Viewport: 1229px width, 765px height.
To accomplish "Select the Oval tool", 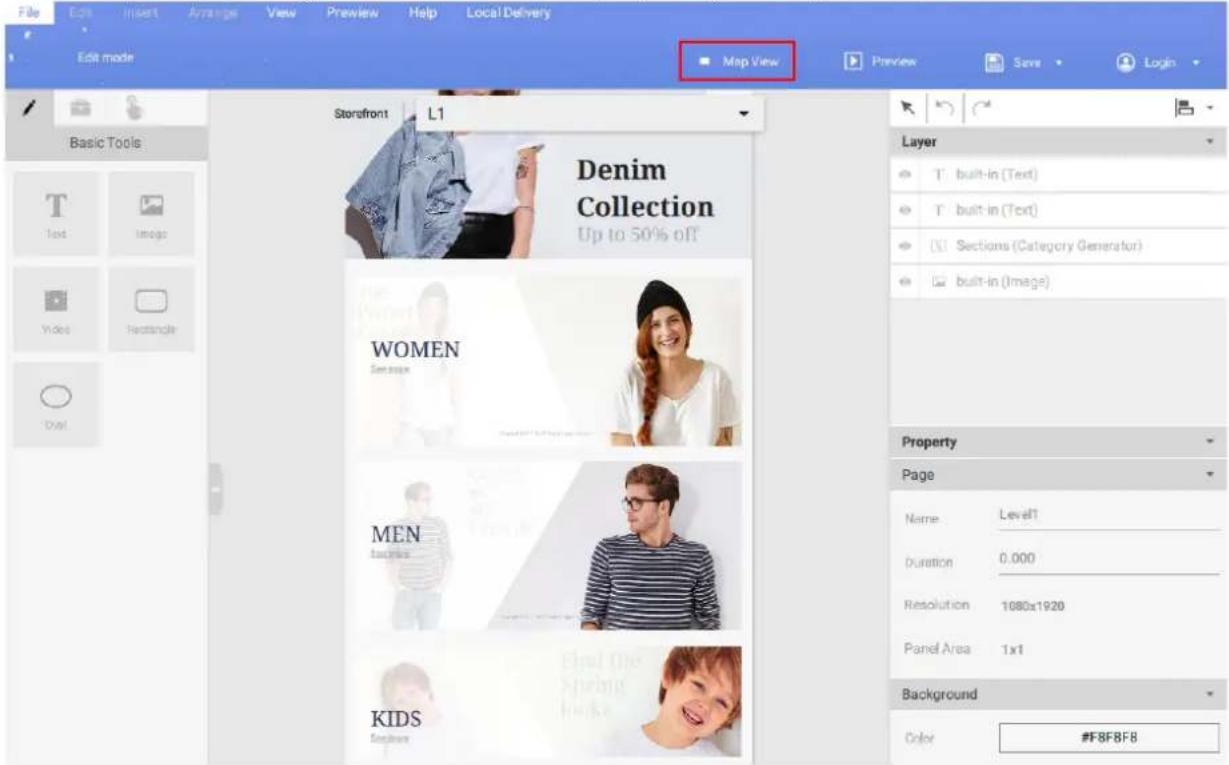I will coord(56,404).
